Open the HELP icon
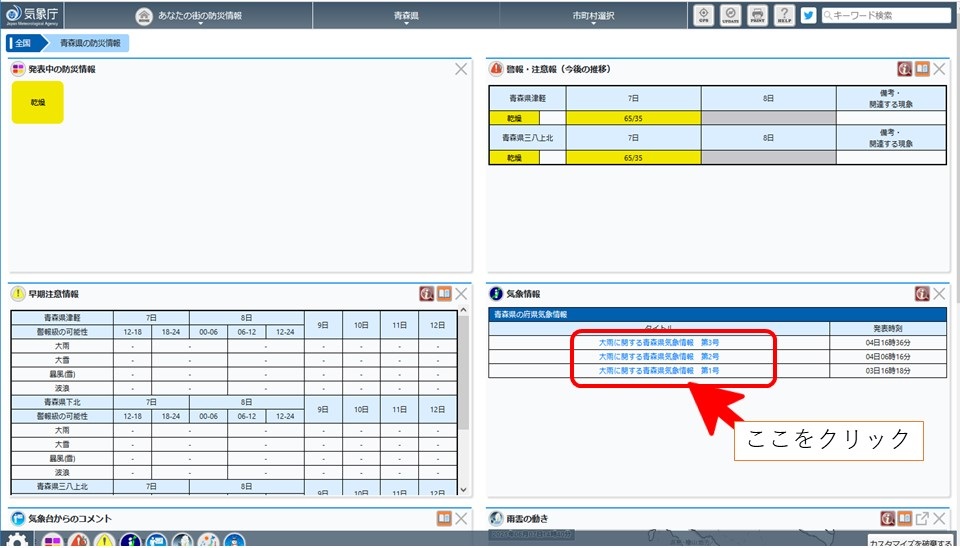Screen dimensions: 960x548 pos(783,15)
